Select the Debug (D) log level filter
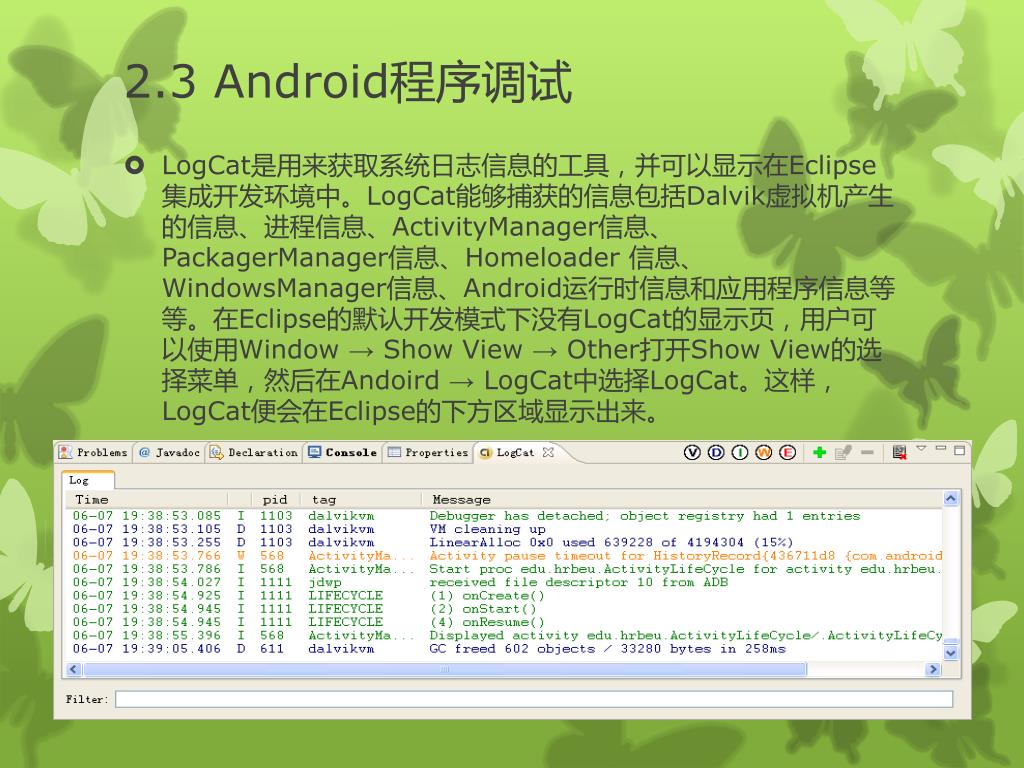 point(716,453)
